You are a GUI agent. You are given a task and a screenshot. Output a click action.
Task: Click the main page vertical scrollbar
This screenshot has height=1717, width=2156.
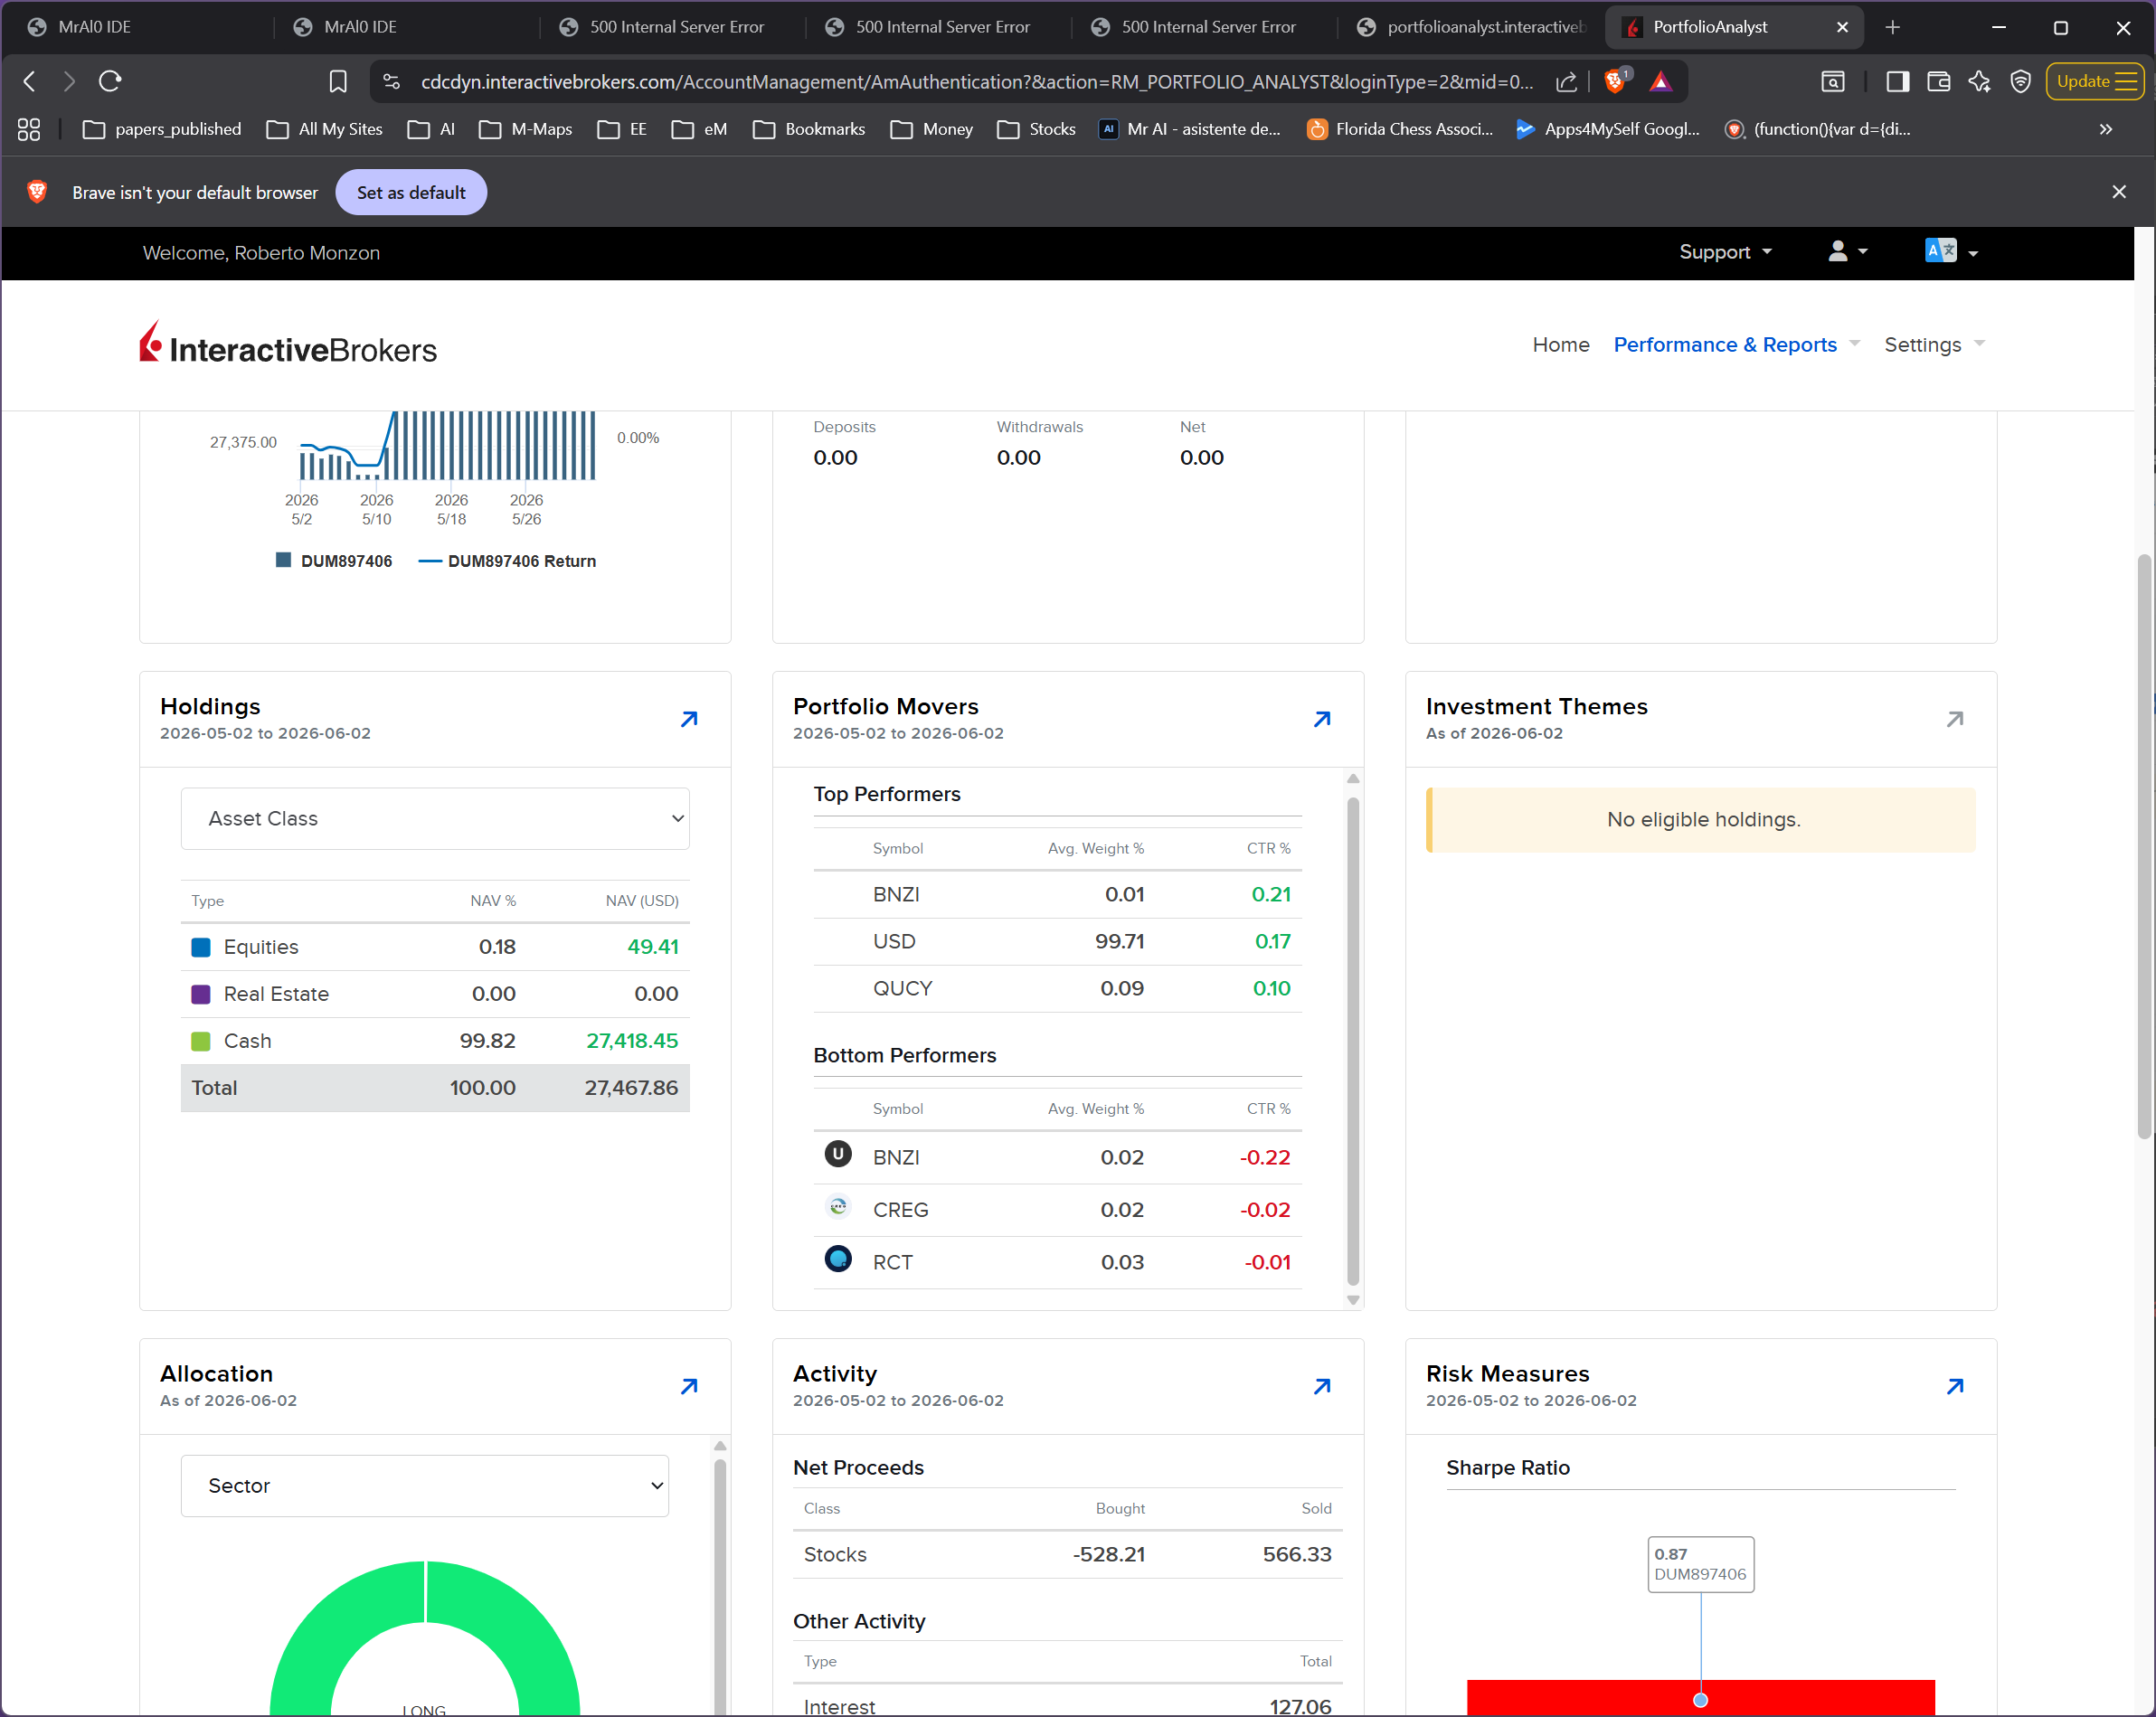point(2144,846)
